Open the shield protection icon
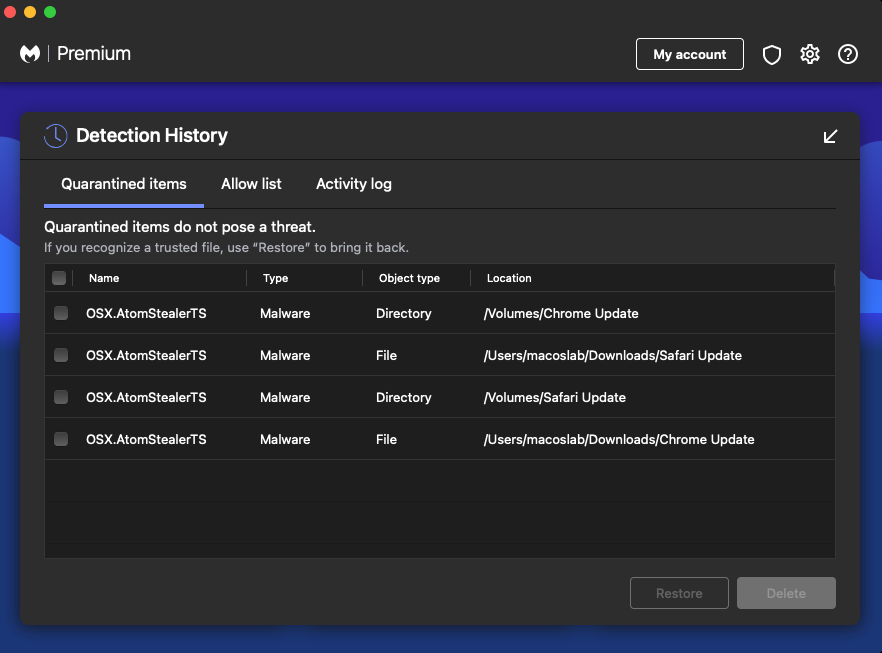 (x=772, y=55)
